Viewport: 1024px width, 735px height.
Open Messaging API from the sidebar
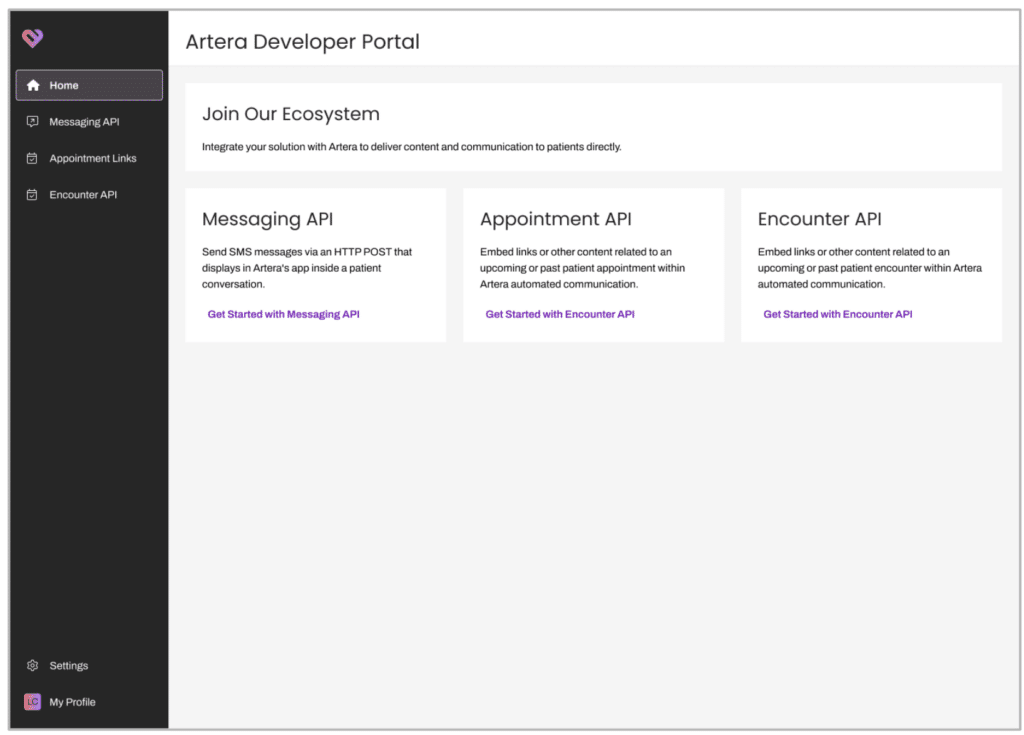coord(89,122)
